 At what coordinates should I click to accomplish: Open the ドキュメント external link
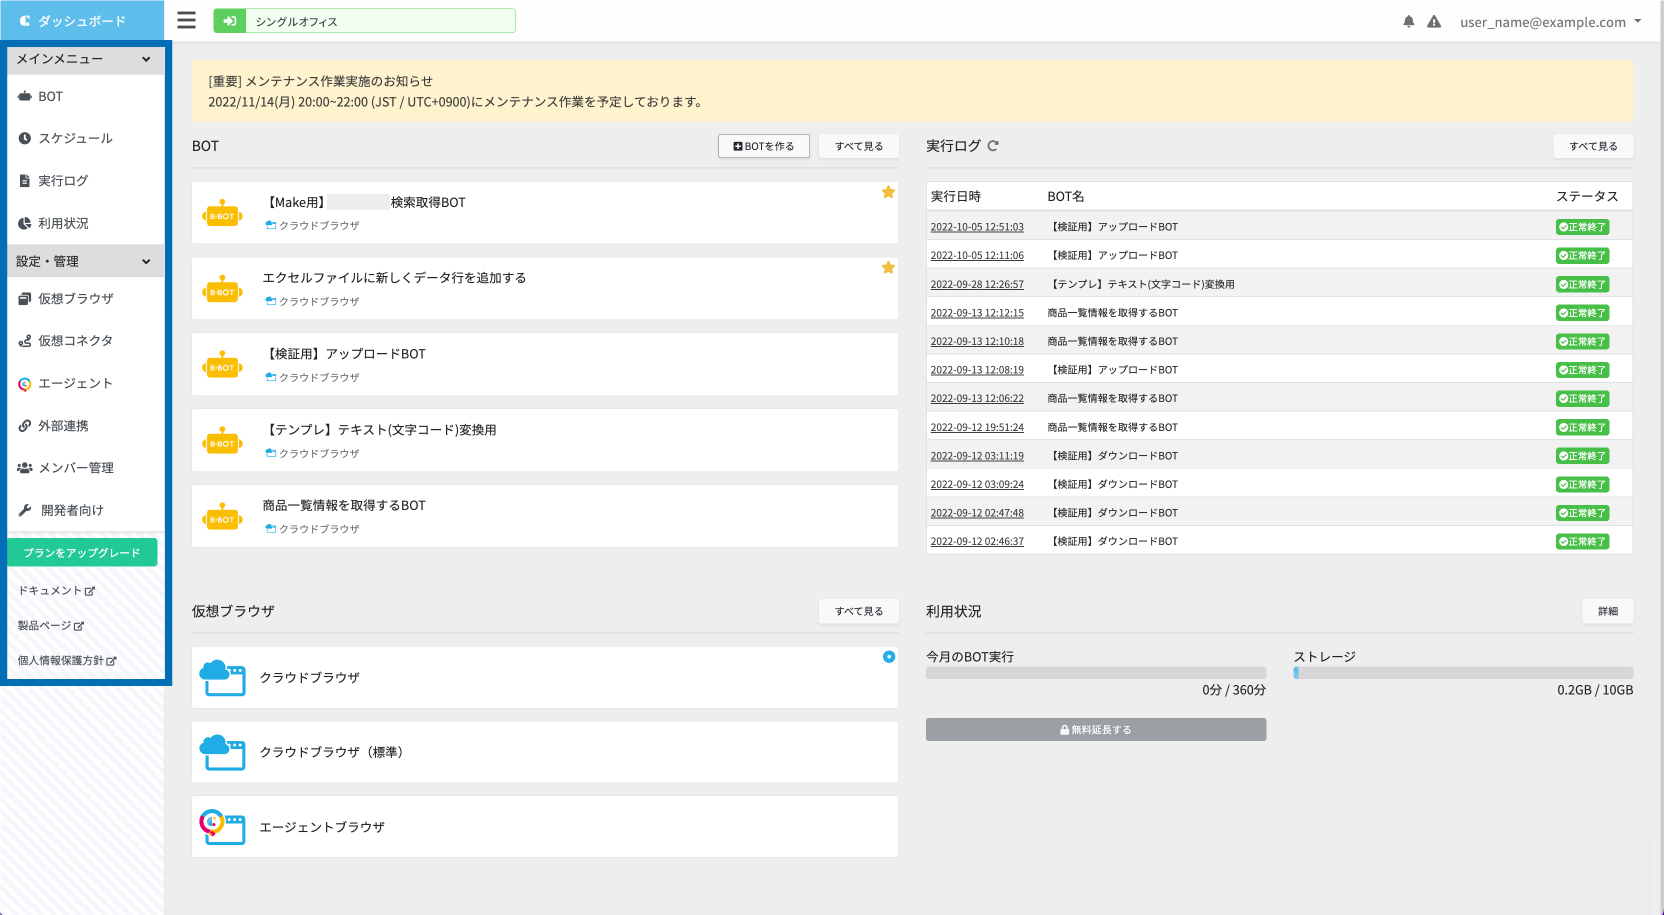click(x=56, y=591)
